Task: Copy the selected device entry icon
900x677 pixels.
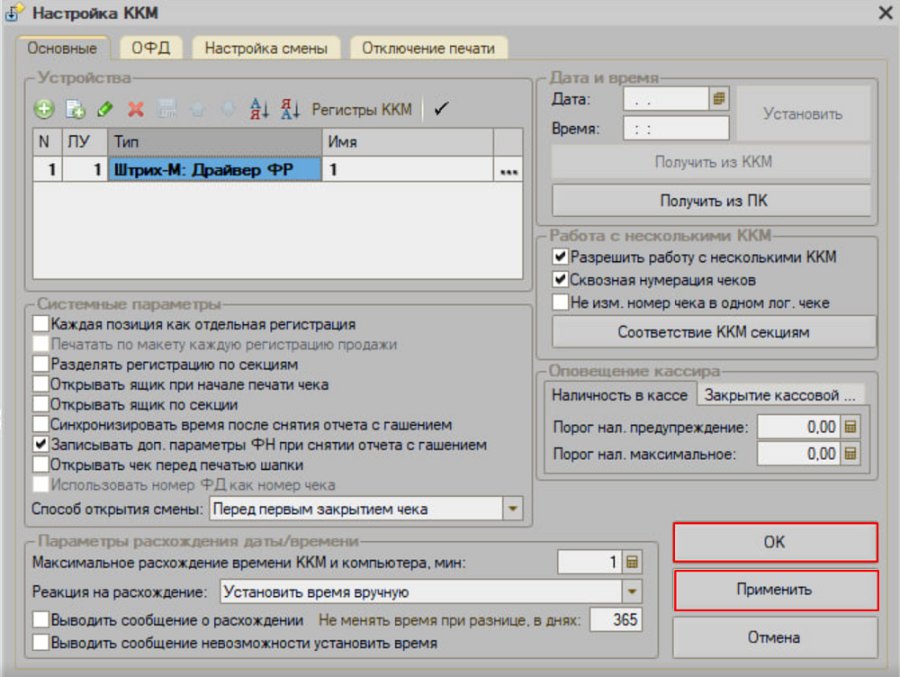Action: point(75,109)
